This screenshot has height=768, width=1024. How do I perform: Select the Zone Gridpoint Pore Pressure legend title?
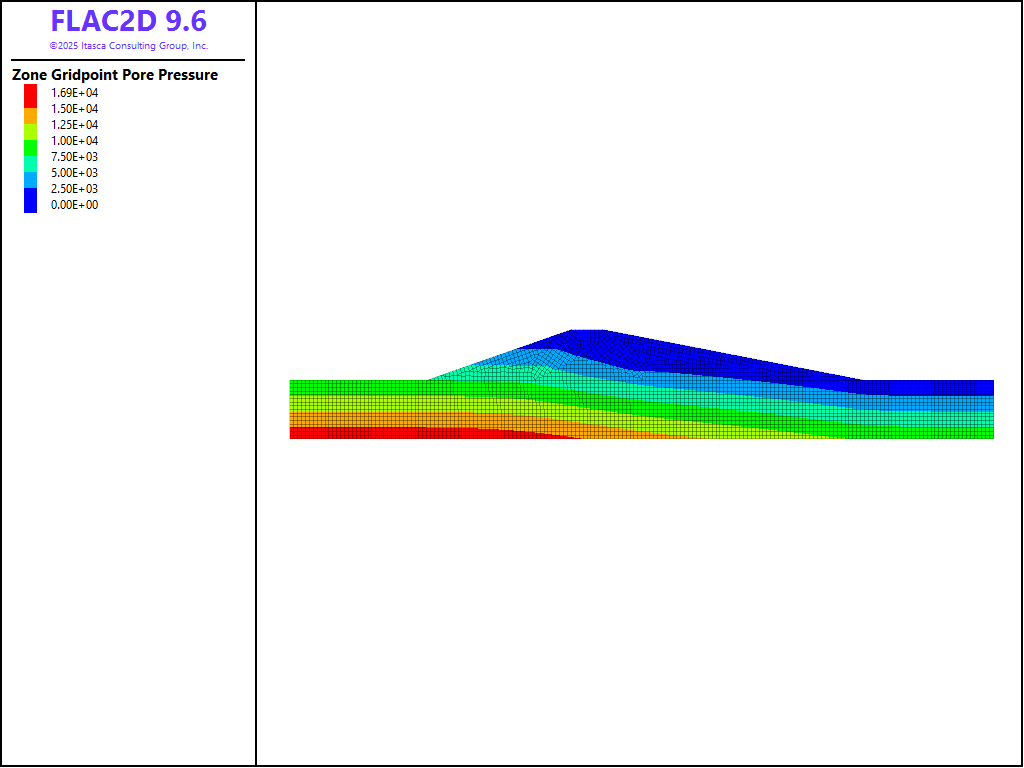(115, 75)
